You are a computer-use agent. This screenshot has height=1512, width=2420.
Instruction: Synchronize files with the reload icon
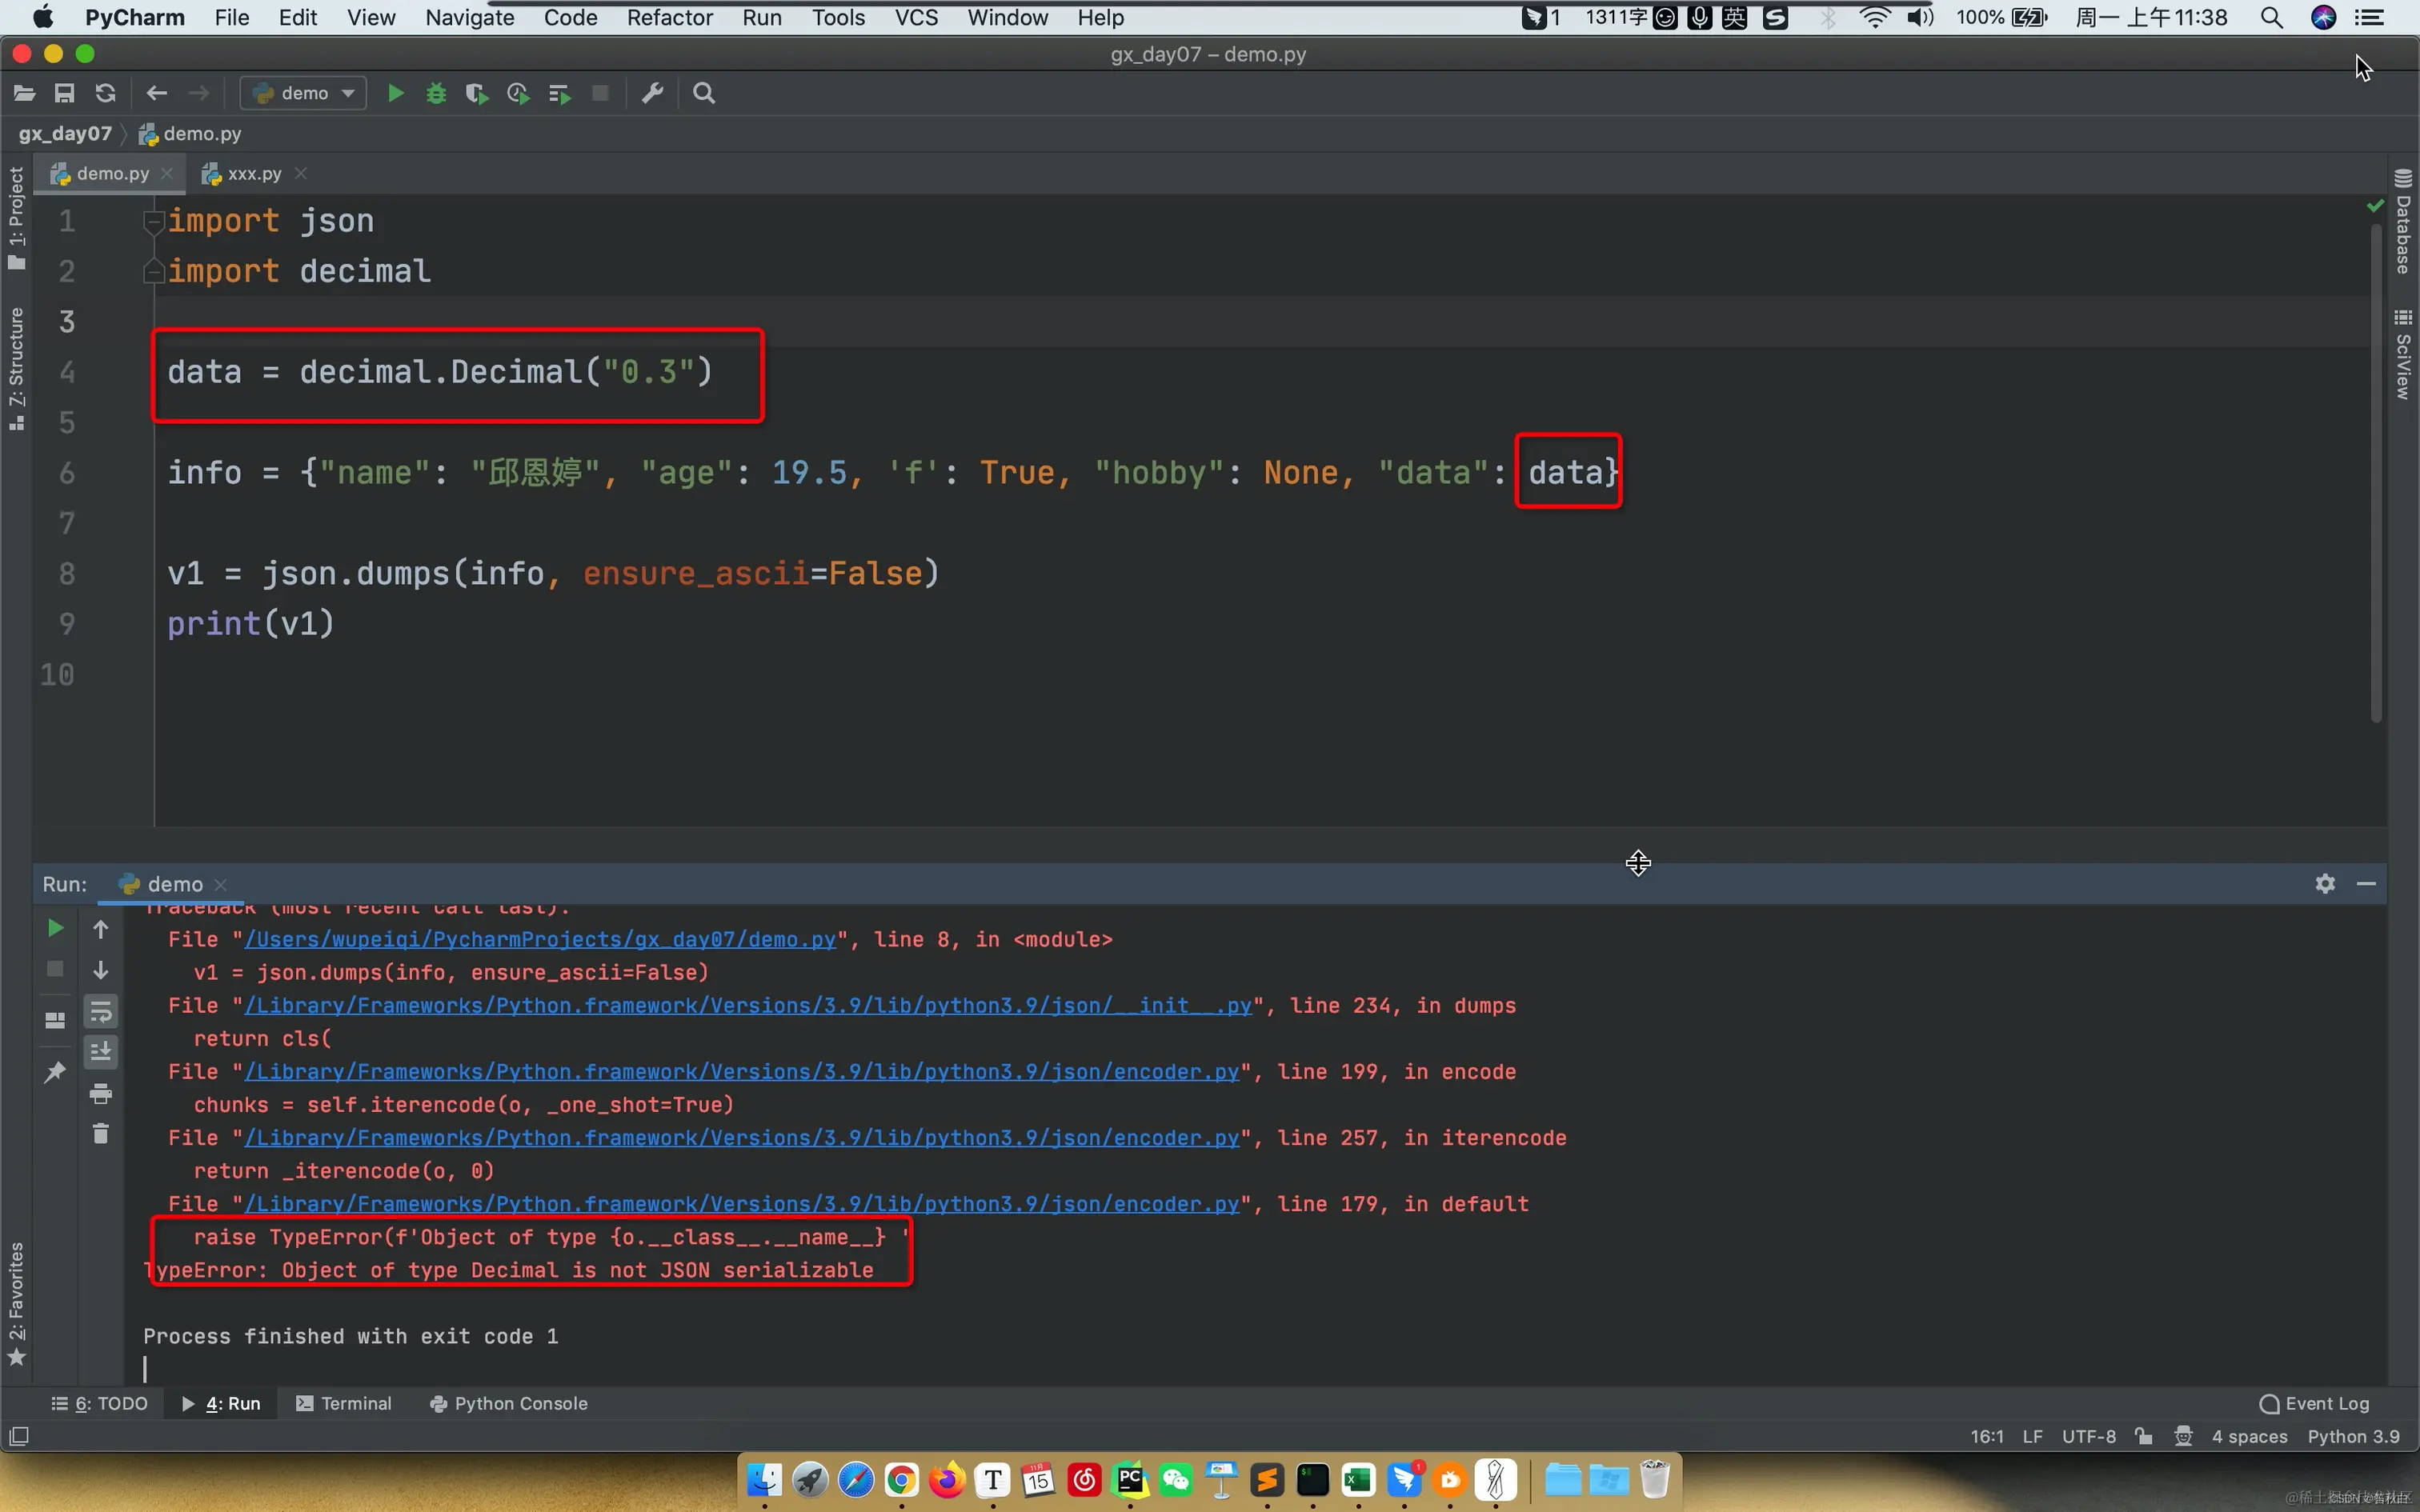click(105, 93)
